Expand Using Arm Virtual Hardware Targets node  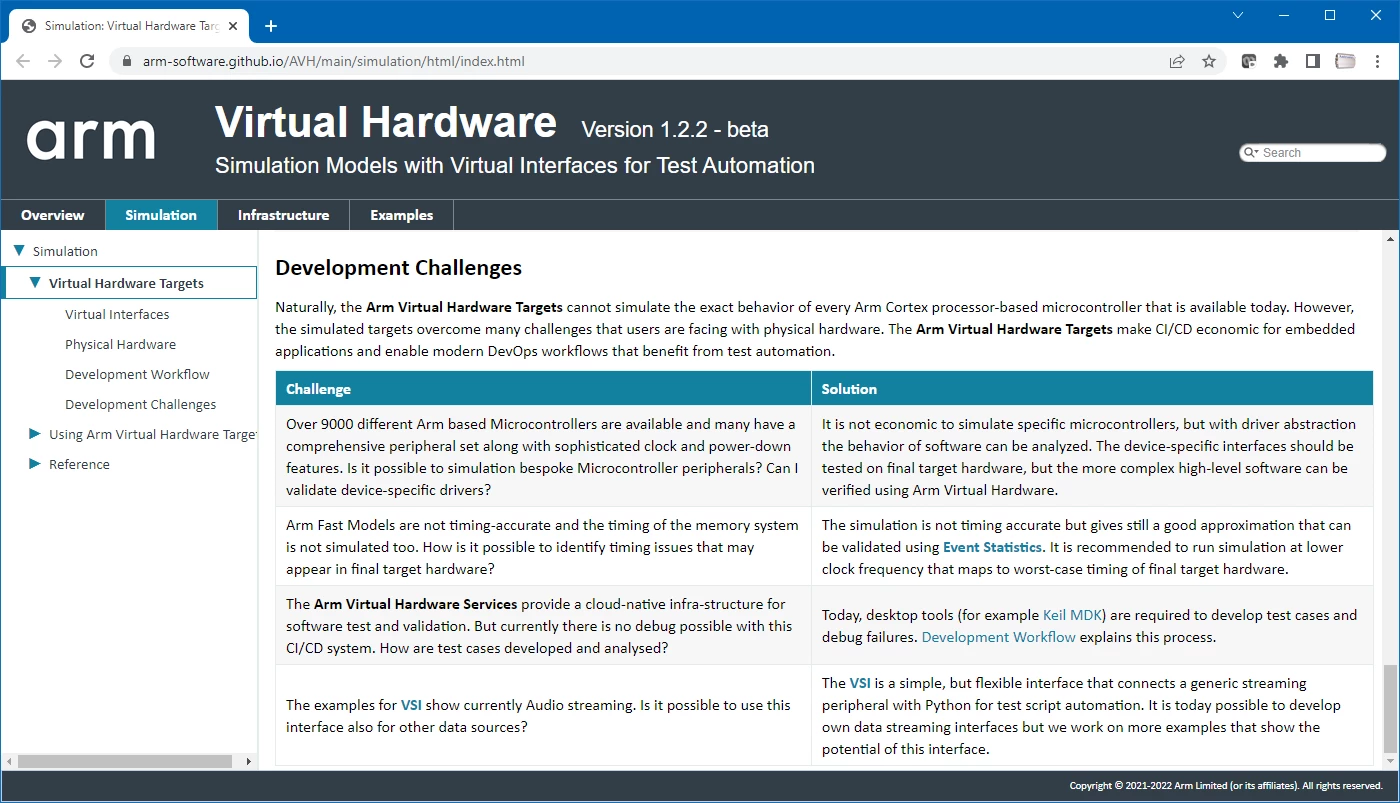pyautogui.click(x=35, y=434)
